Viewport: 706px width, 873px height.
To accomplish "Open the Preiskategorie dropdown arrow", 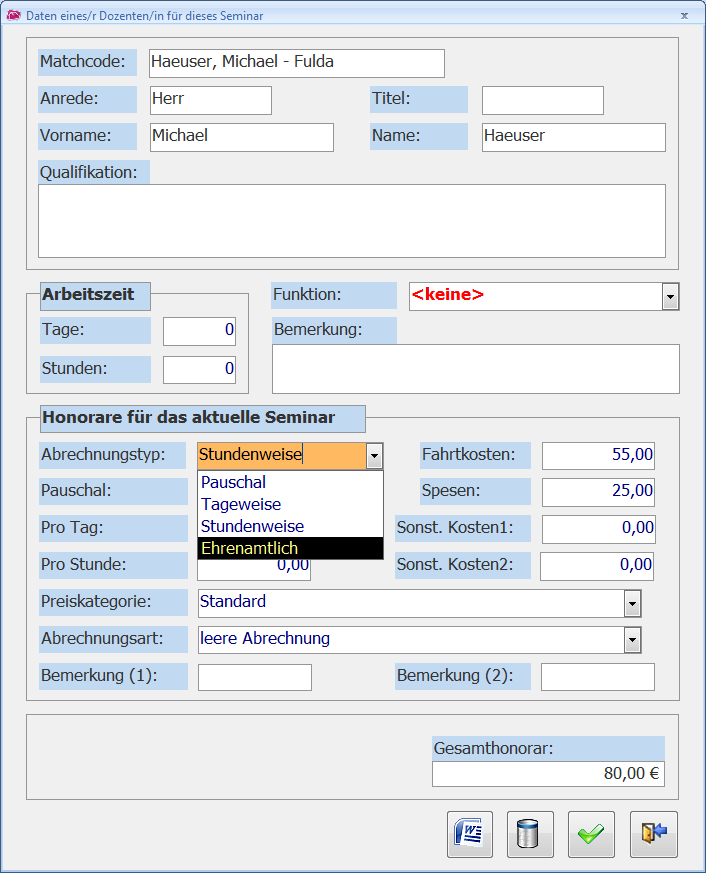I will click(632, 603).
